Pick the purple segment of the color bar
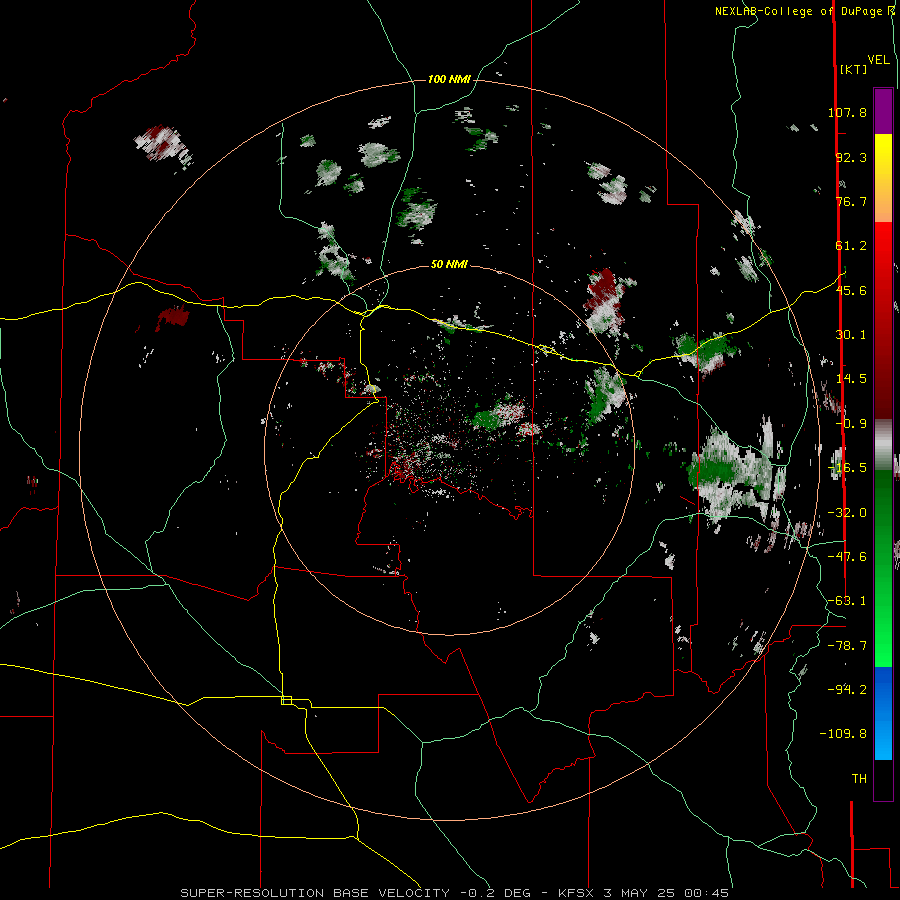Viewport: 900px width, 900px height. (883, 111)
